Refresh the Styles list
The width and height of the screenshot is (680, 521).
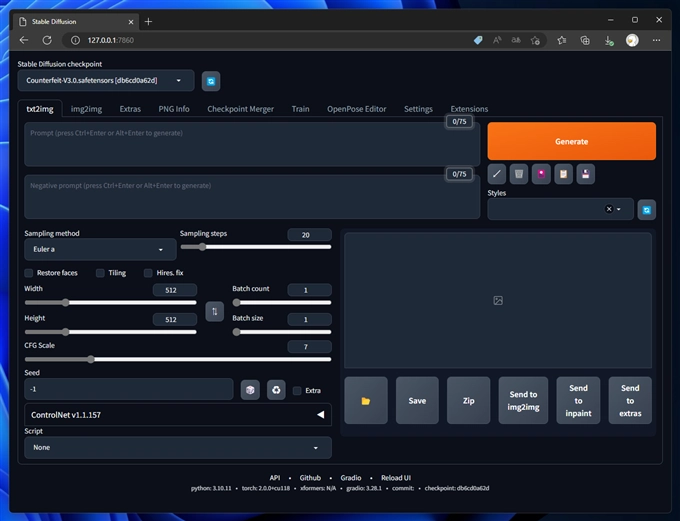coord(647,210)
